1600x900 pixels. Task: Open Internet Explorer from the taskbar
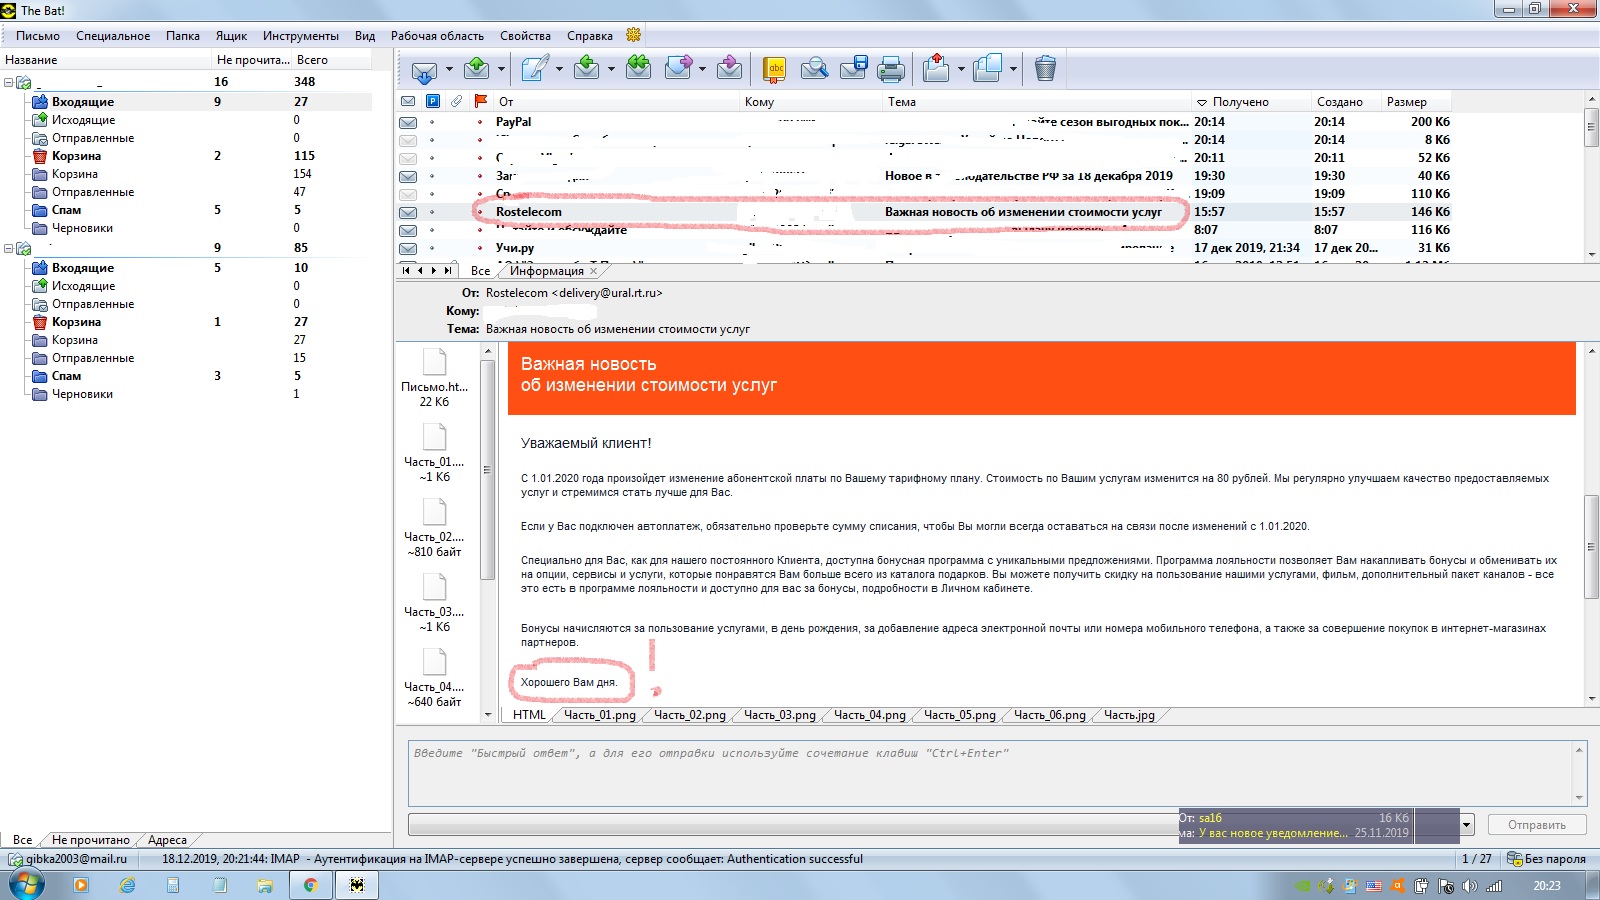[127, 885]
